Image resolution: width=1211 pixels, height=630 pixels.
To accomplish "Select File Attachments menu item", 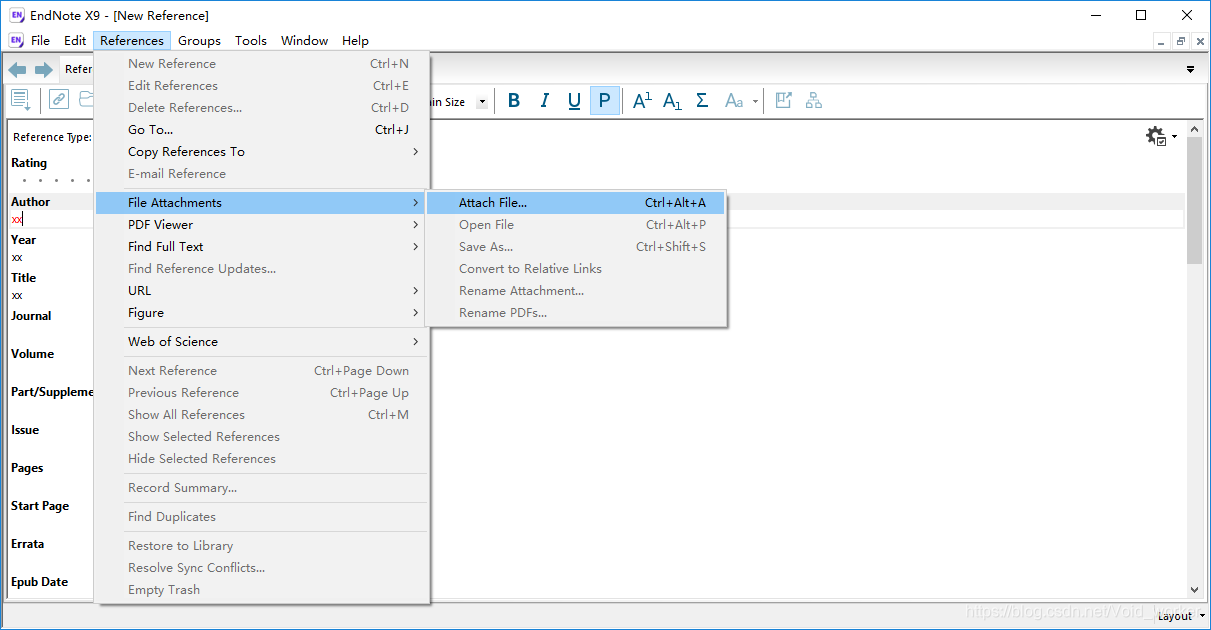I will pyautogui.click(x=262, y=203).
